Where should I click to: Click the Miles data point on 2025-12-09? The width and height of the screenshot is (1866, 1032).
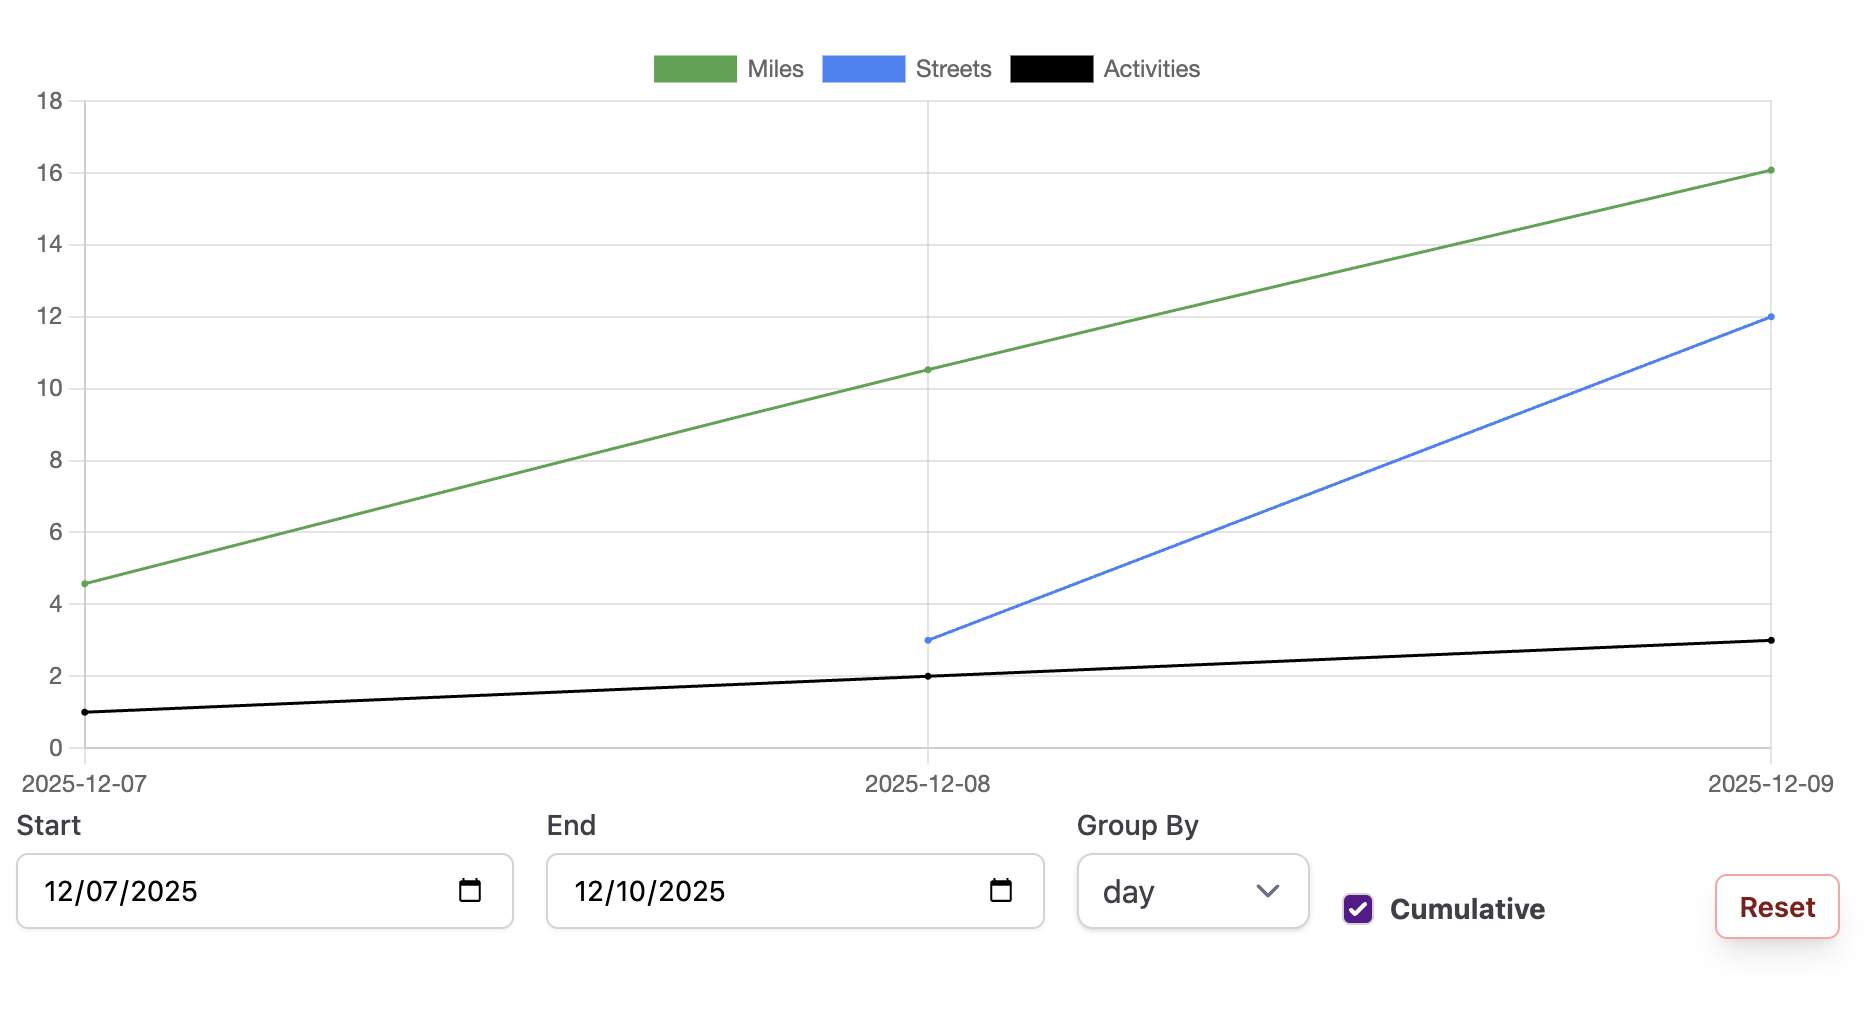1771,170
